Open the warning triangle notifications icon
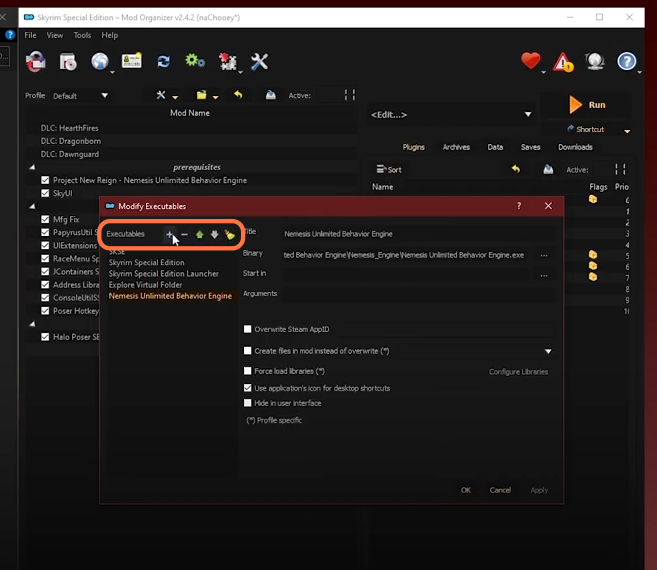 click(x=563, y=62)
